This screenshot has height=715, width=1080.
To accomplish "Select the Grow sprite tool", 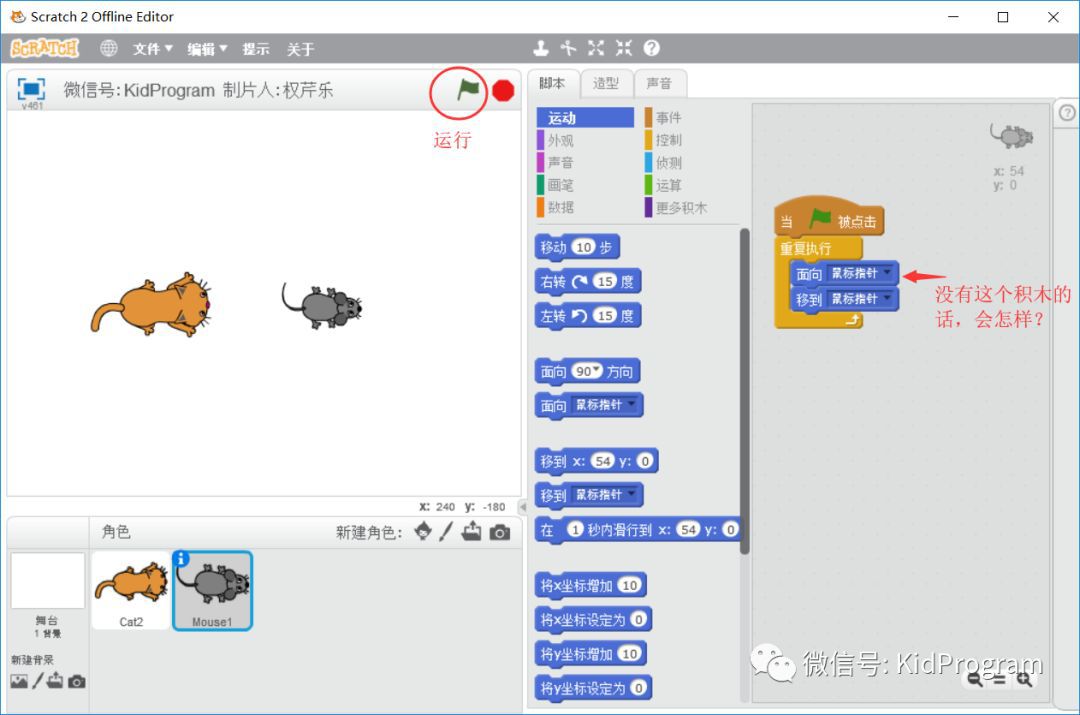I will click(x=596, y=48).
